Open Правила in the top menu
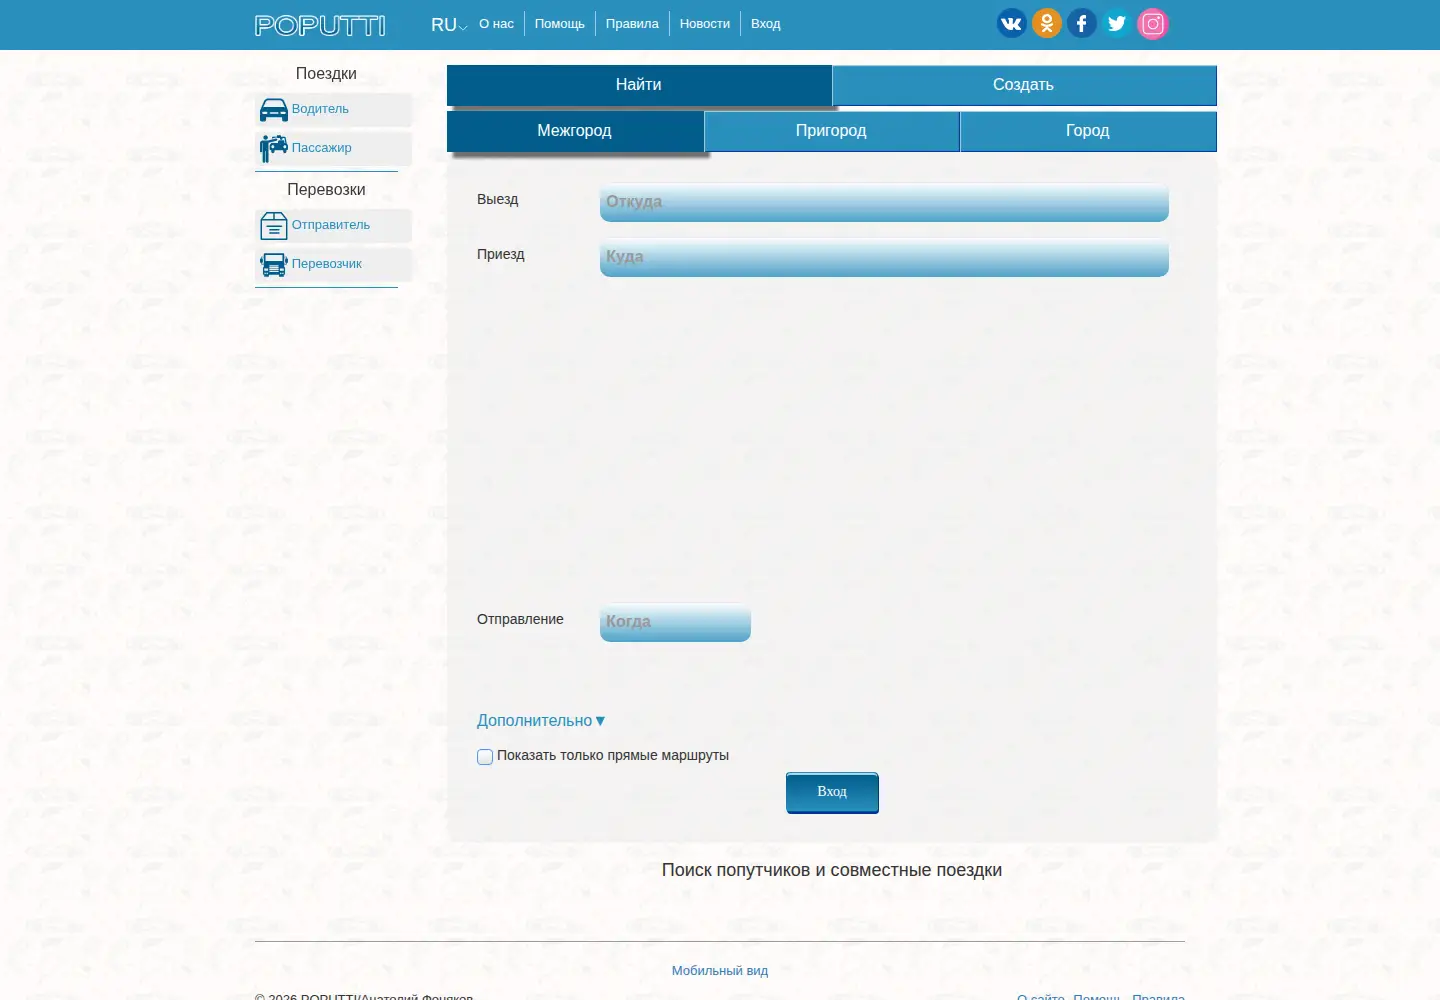Viewport: 1440px width, 1000px height. click(632, 24)
